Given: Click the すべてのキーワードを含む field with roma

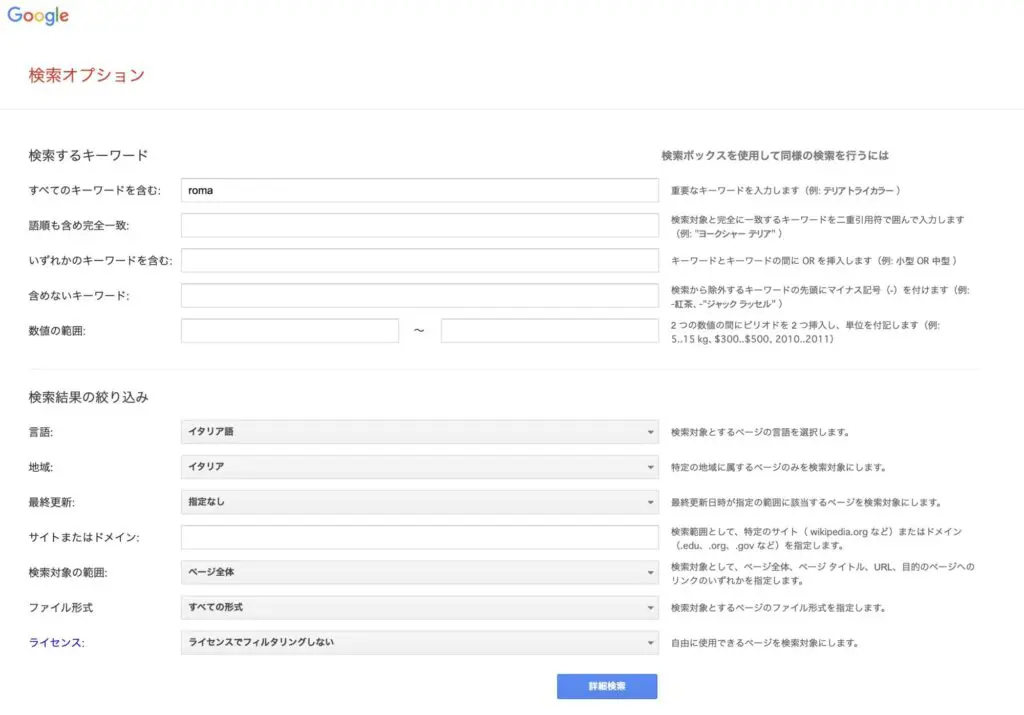Looking at the screenshot, I should (419, 190).
